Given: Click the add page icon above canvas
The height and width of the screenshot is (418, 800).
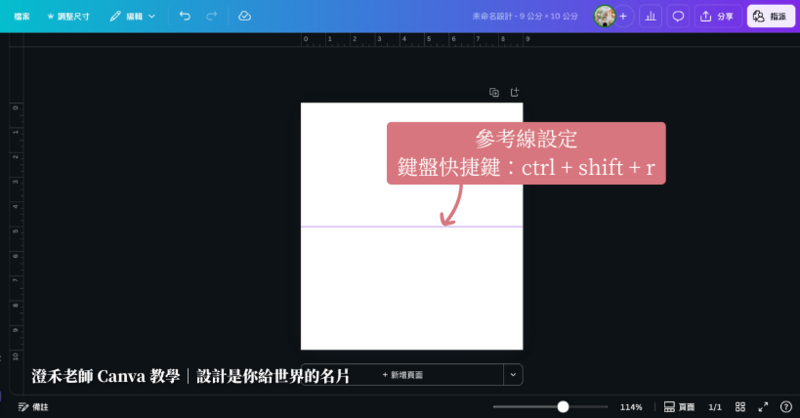Looking at the screenshot, I should click(515, 92).
